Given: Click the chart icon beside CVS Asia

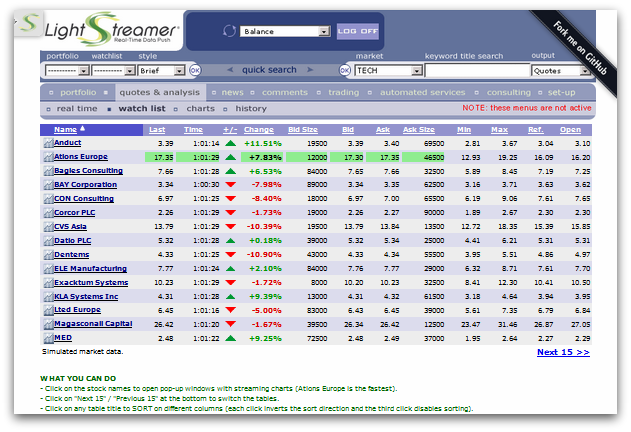Looking at the screenshot, I should tap(48, 227).
